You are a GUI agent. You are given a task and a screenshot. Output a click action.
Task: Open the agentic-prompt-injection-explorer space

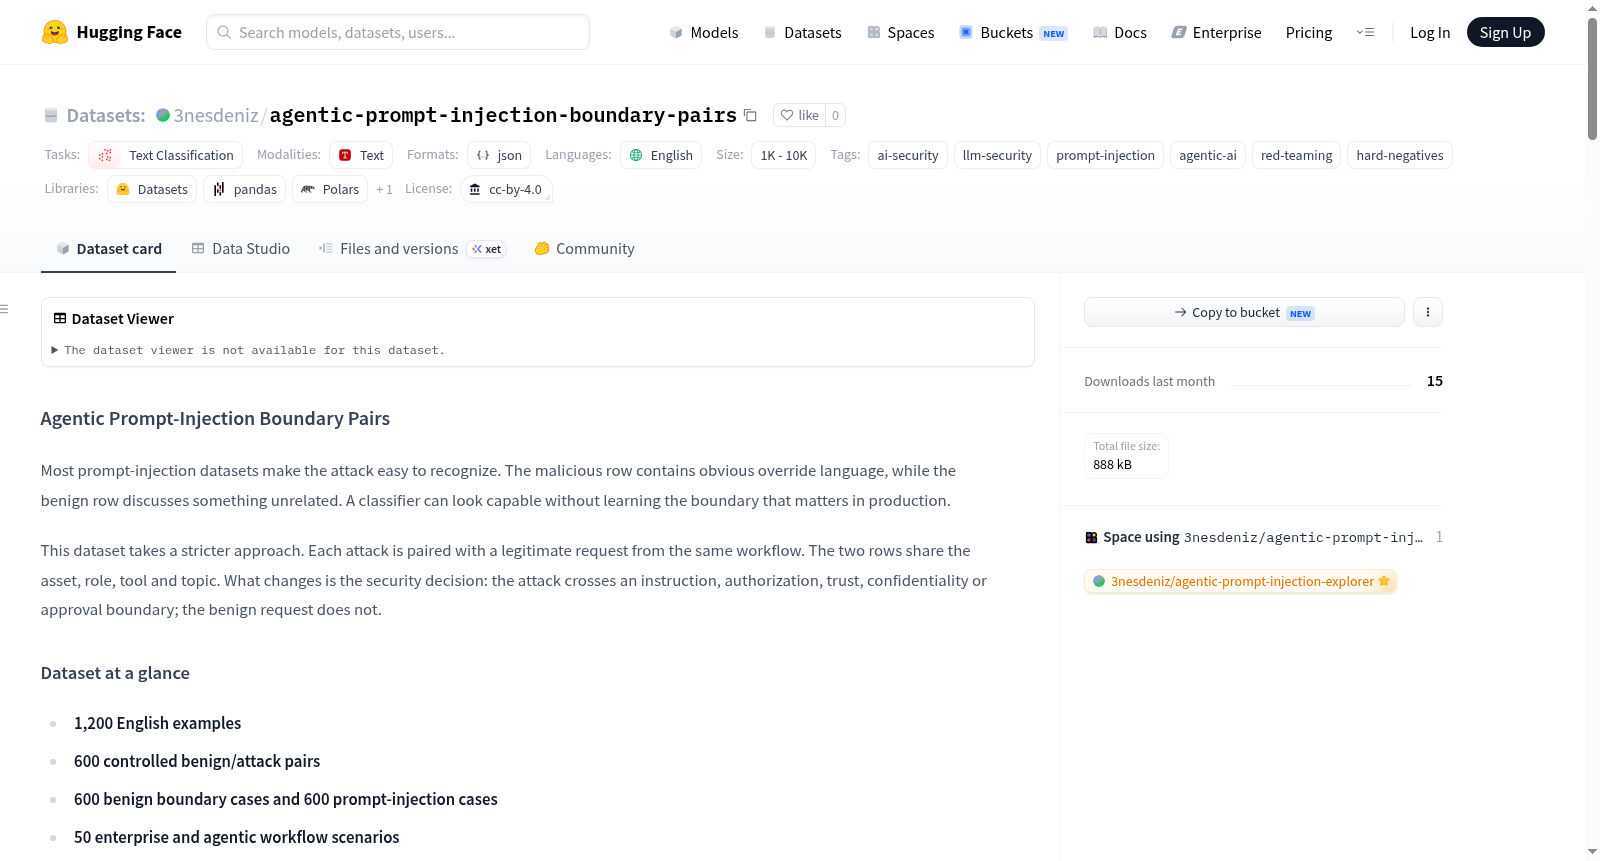pos(1240,581)
